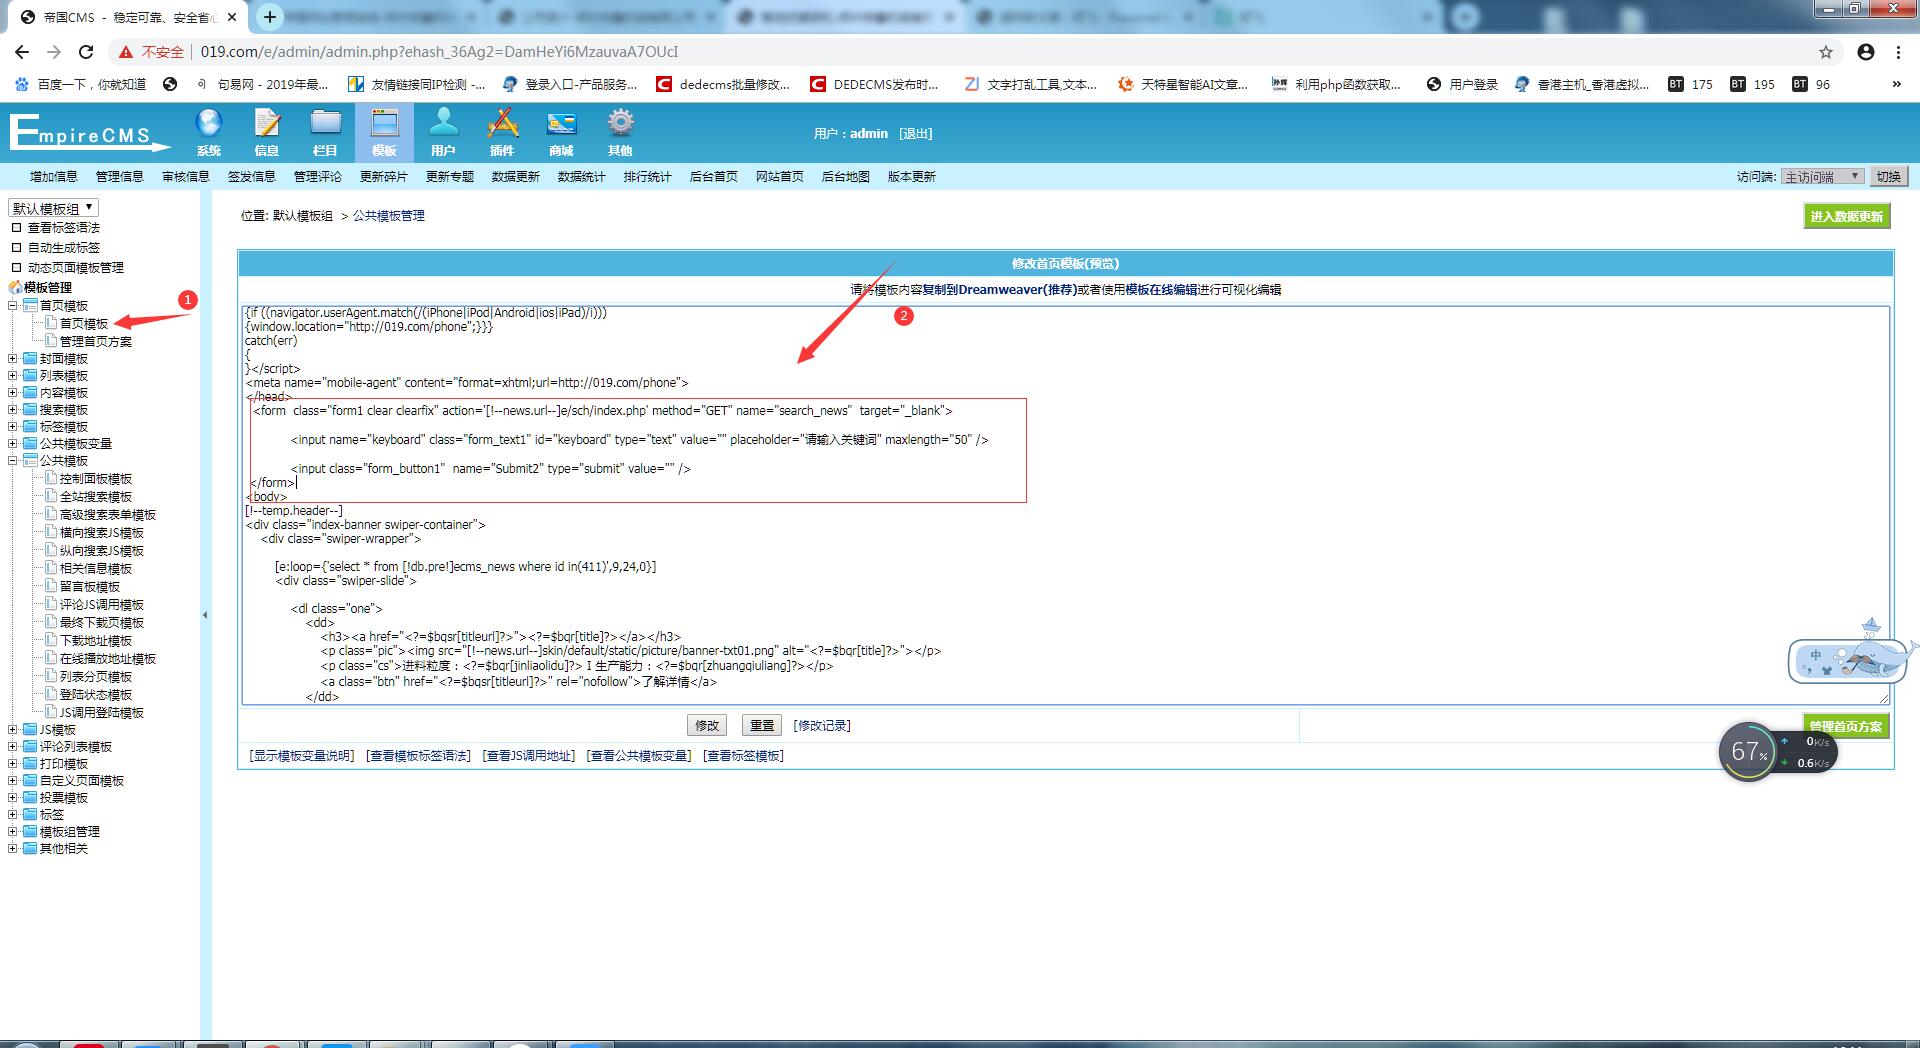Image resolution: width=1920 pixels, height=1048 pixels.
Task: Open dedecms批量修改 bookmark
Action: pyautogui.click(x=723, y=84)
